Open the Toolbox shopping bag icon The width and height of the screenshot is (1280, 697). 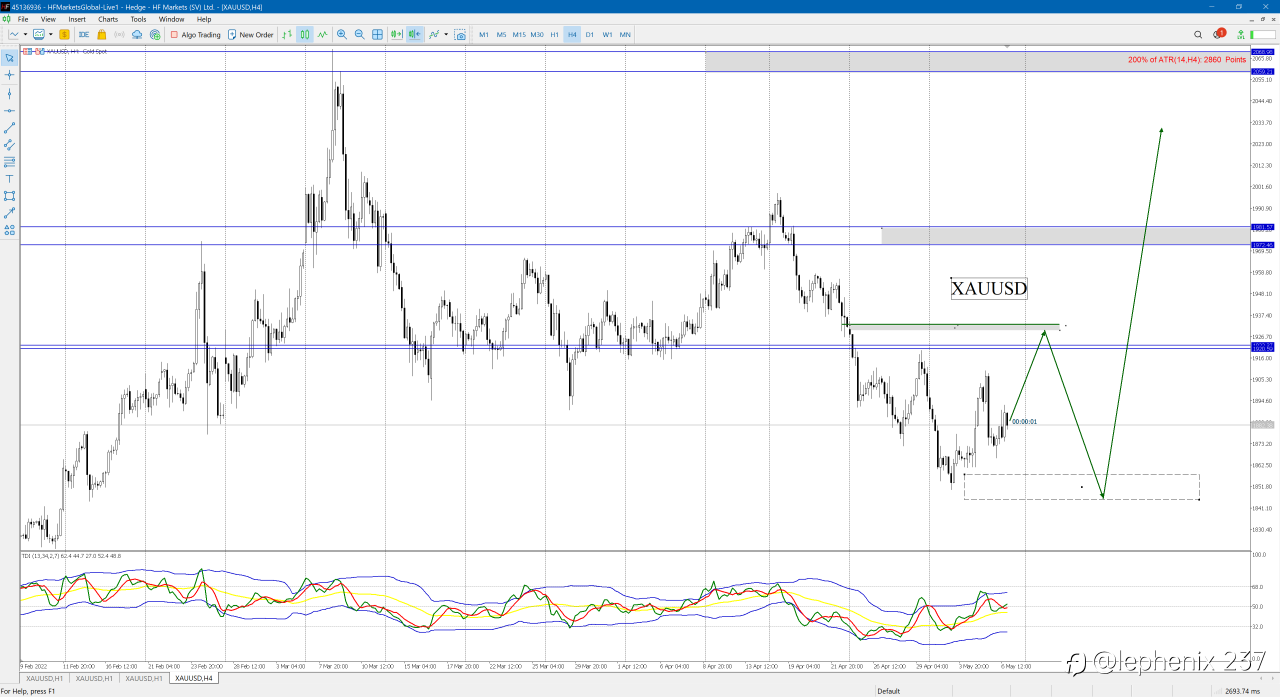[x=102, y=34]
